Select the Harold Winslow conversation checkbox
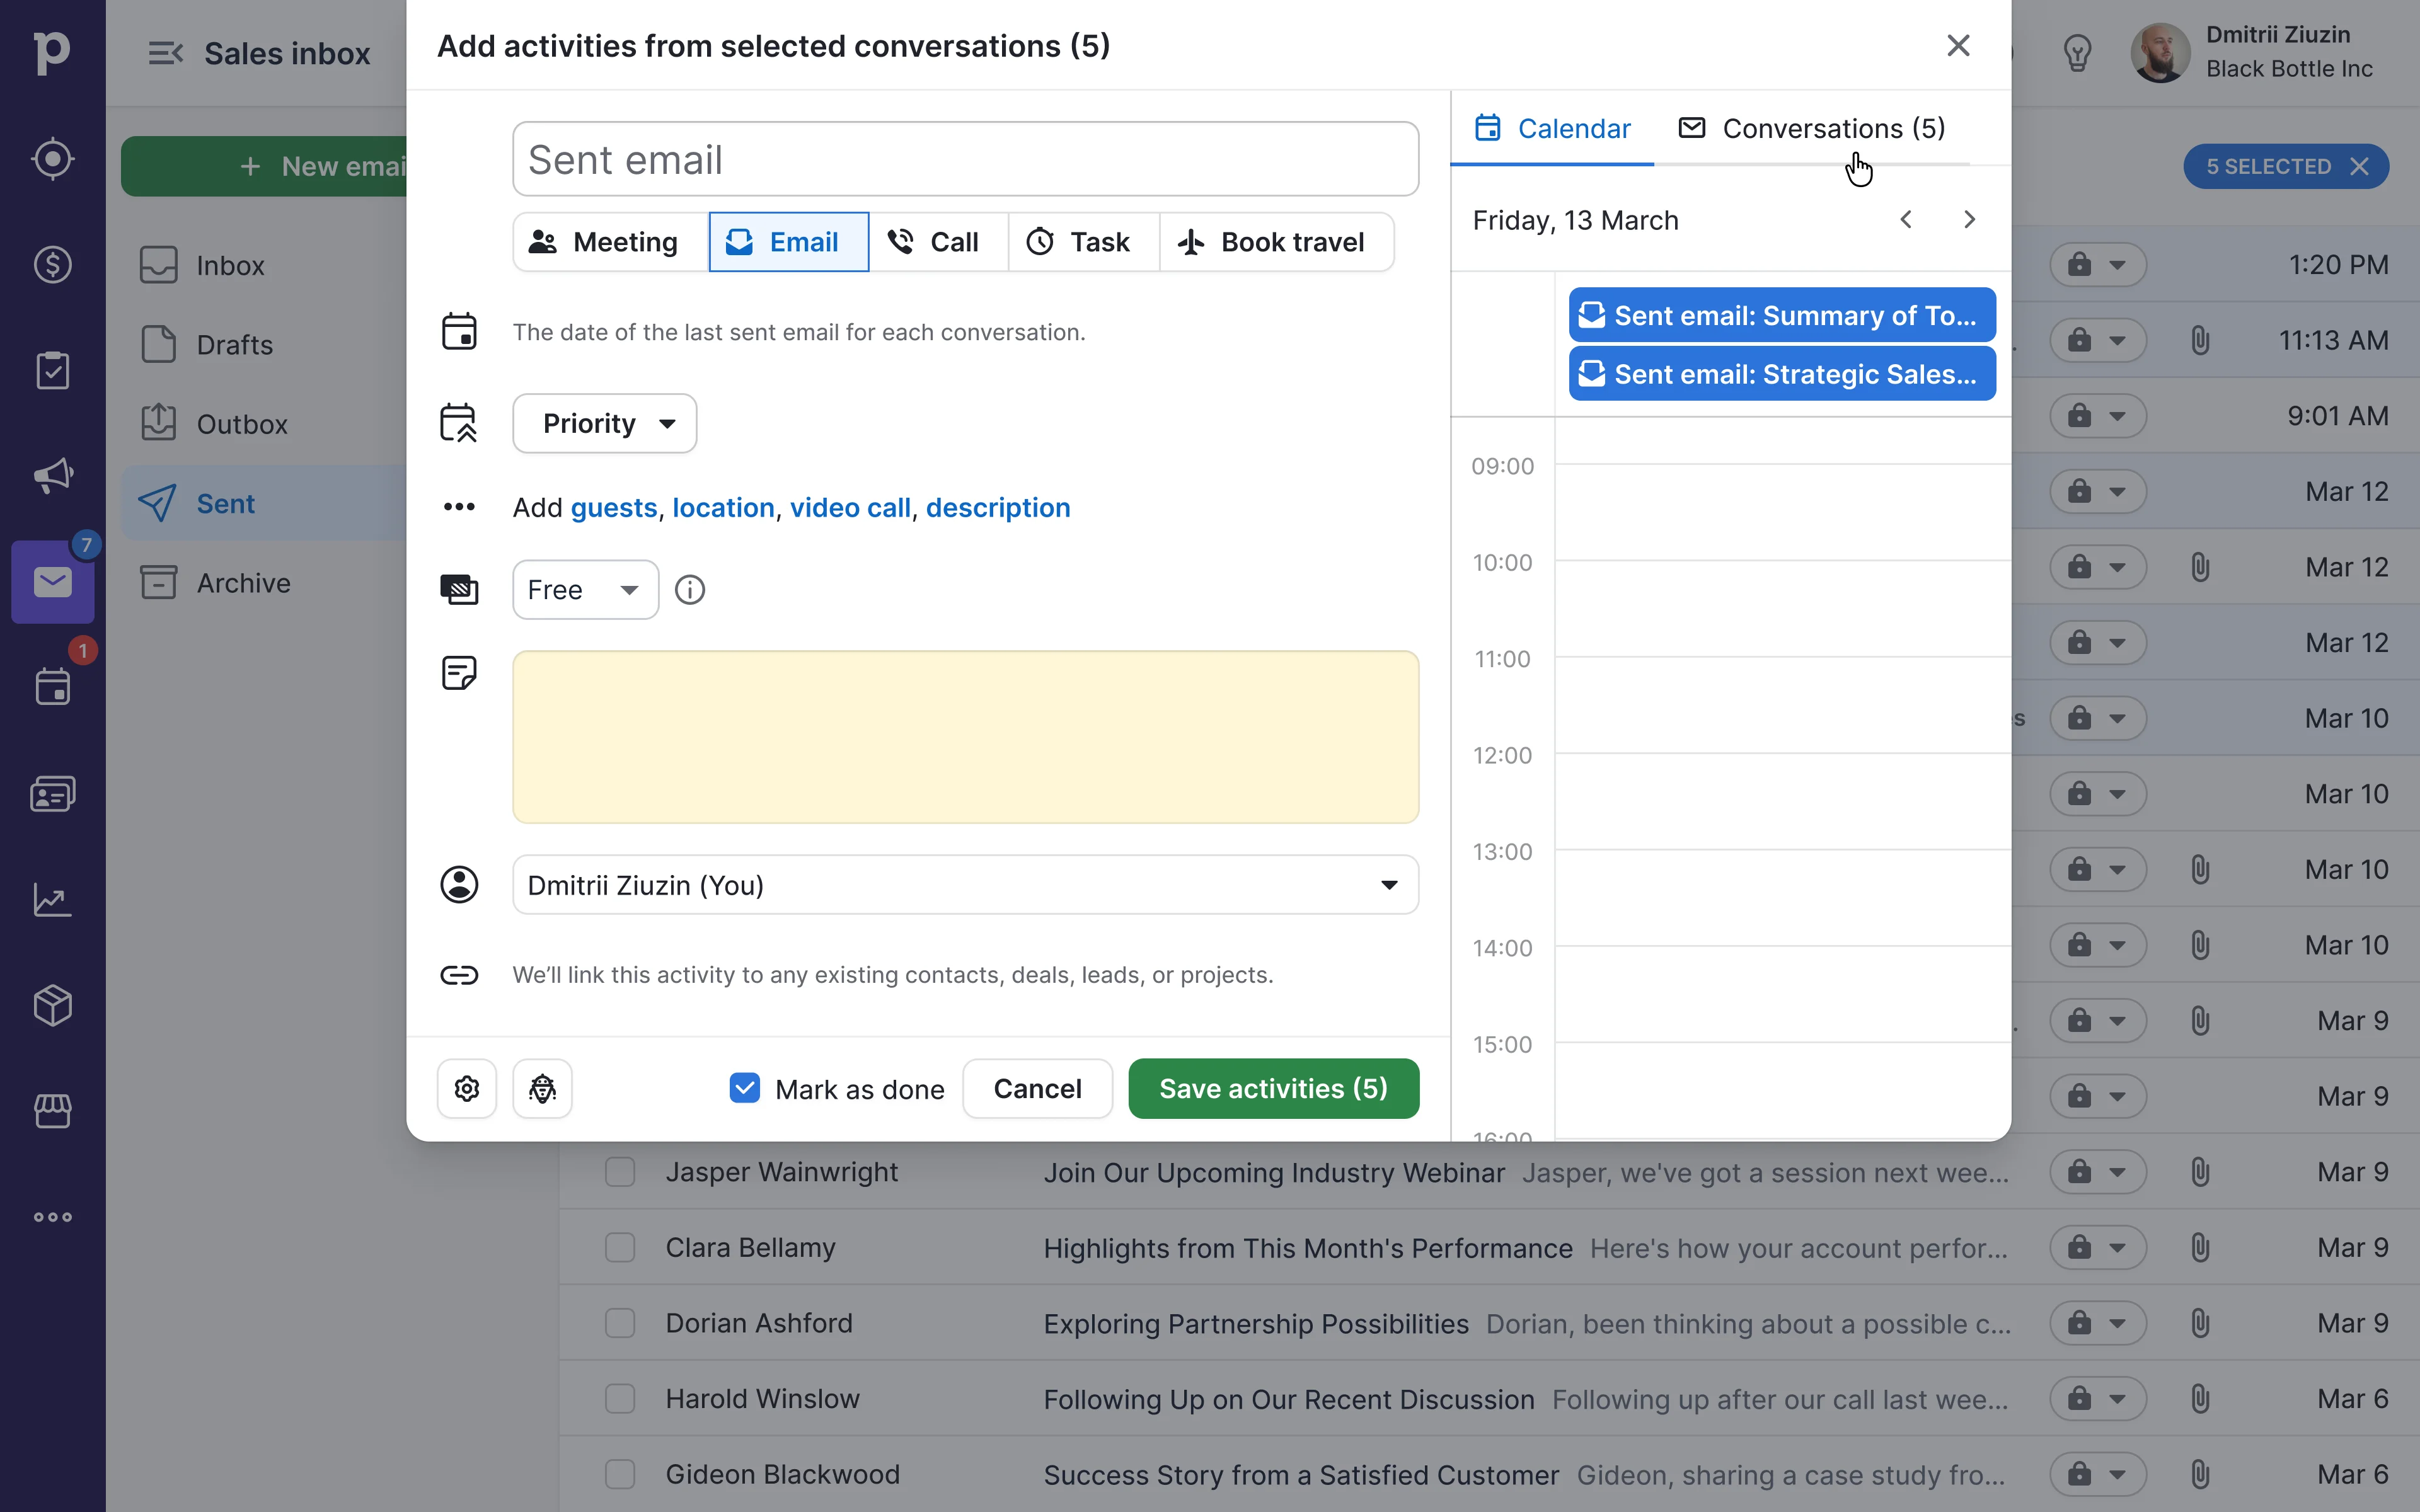Image resolution: width=2420 pixels, height=1512 pixels. (x=620, y=1398)
